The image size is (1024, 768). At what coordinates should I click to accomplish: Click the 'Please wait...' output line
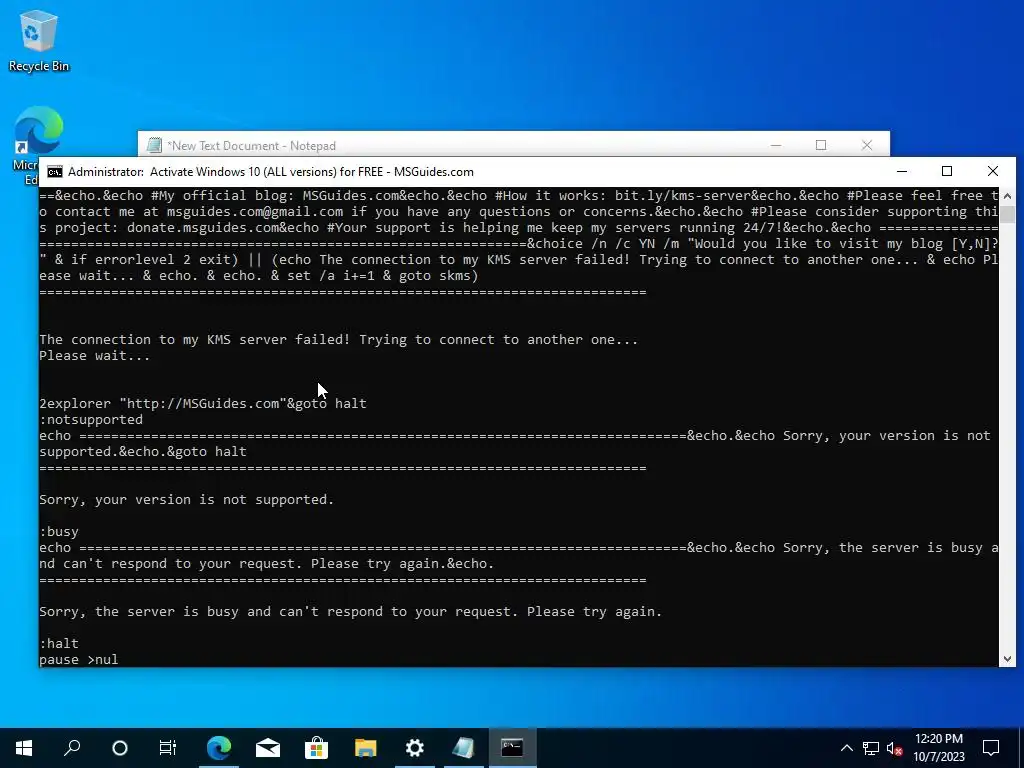pyautogui.click(x=95, y=356)
